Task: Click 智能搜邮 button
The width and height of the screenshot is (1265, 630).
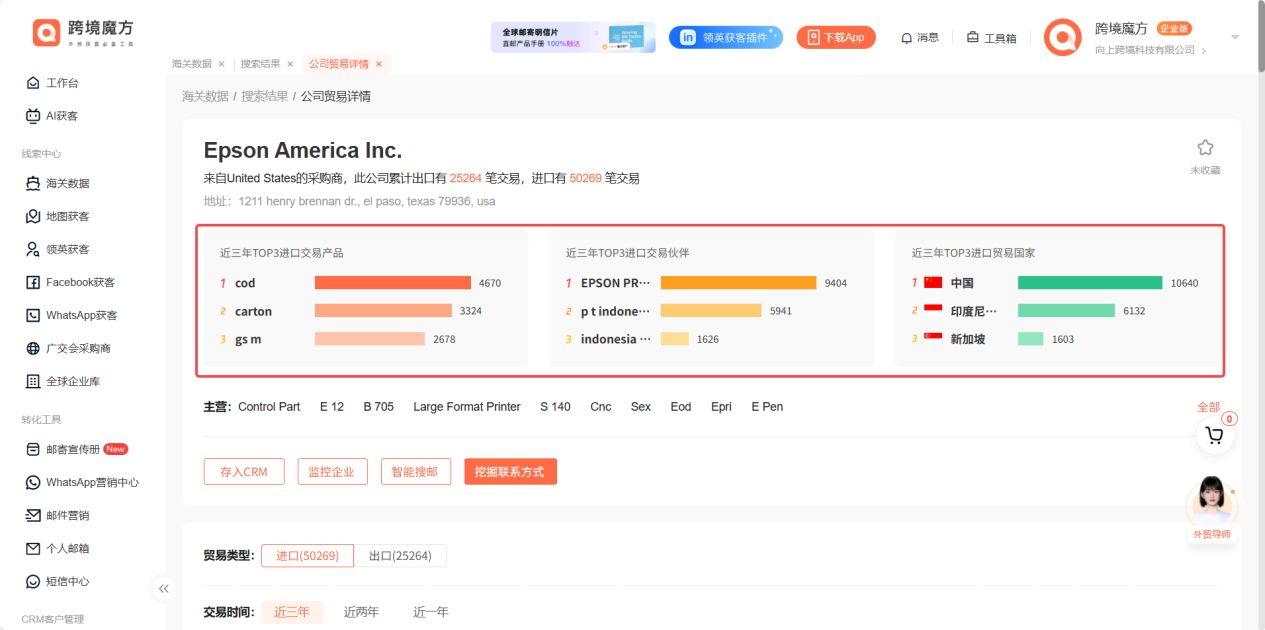Action: click(x=416, y=472)
